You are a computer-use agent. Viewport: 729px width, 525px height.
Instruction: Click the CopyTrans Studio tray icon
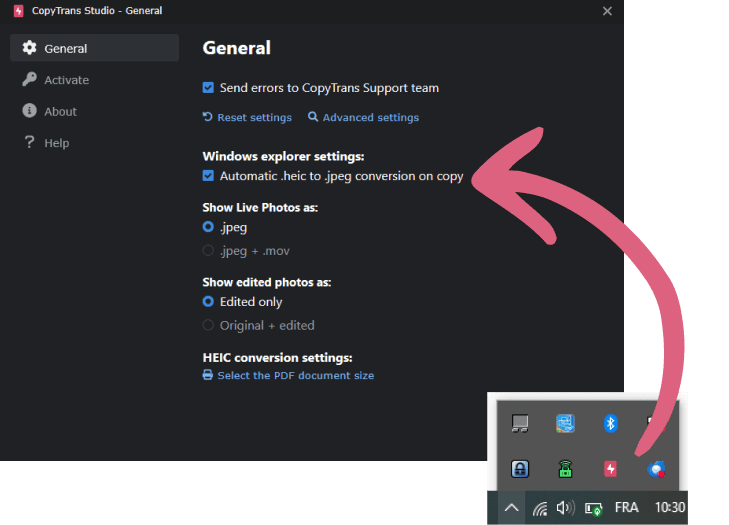point(610,469)
